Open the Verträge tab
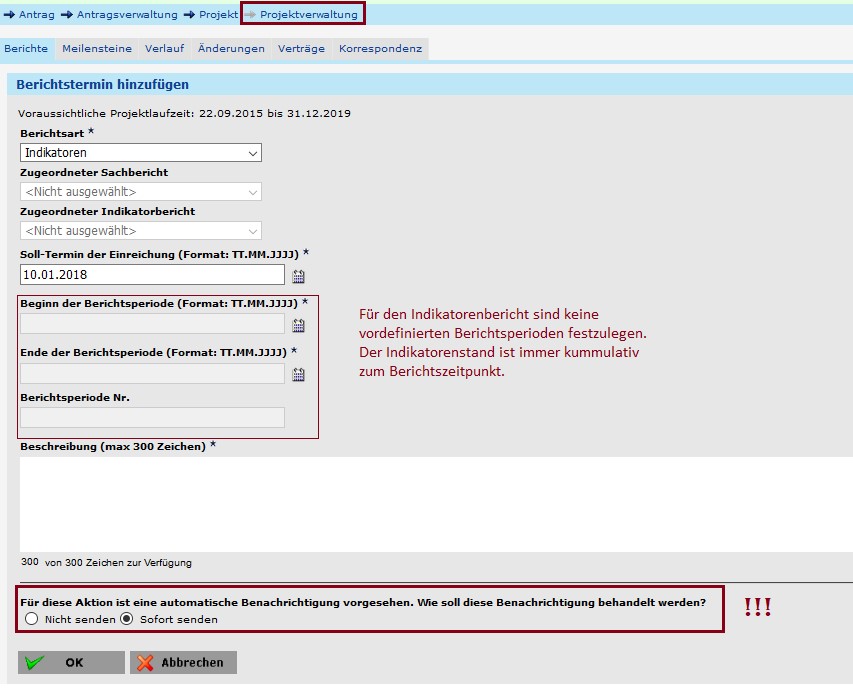The image size is (853, 691). click(301, 48)
